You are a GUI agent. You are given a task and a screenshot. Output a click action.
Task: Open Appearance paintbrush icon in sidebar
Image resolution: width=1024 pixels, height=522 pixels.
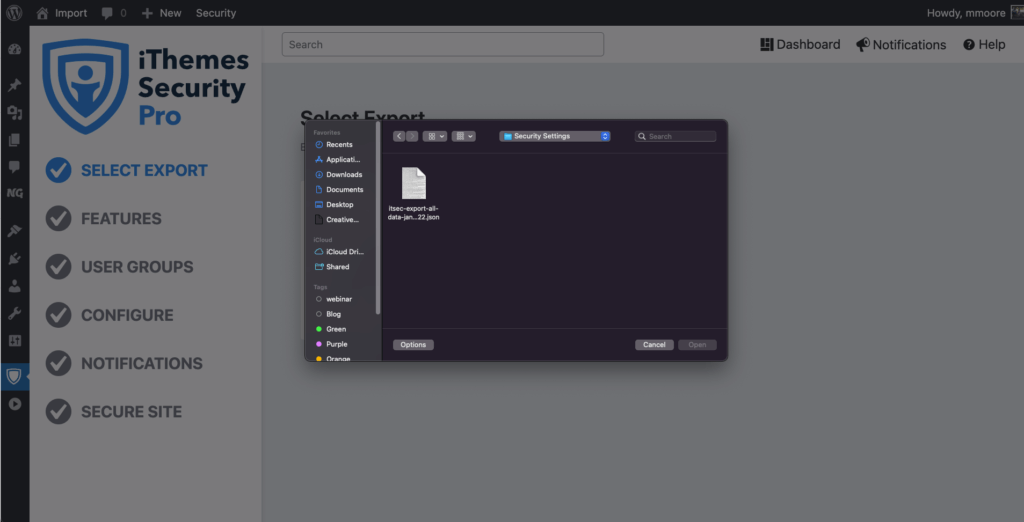point(14,231)
